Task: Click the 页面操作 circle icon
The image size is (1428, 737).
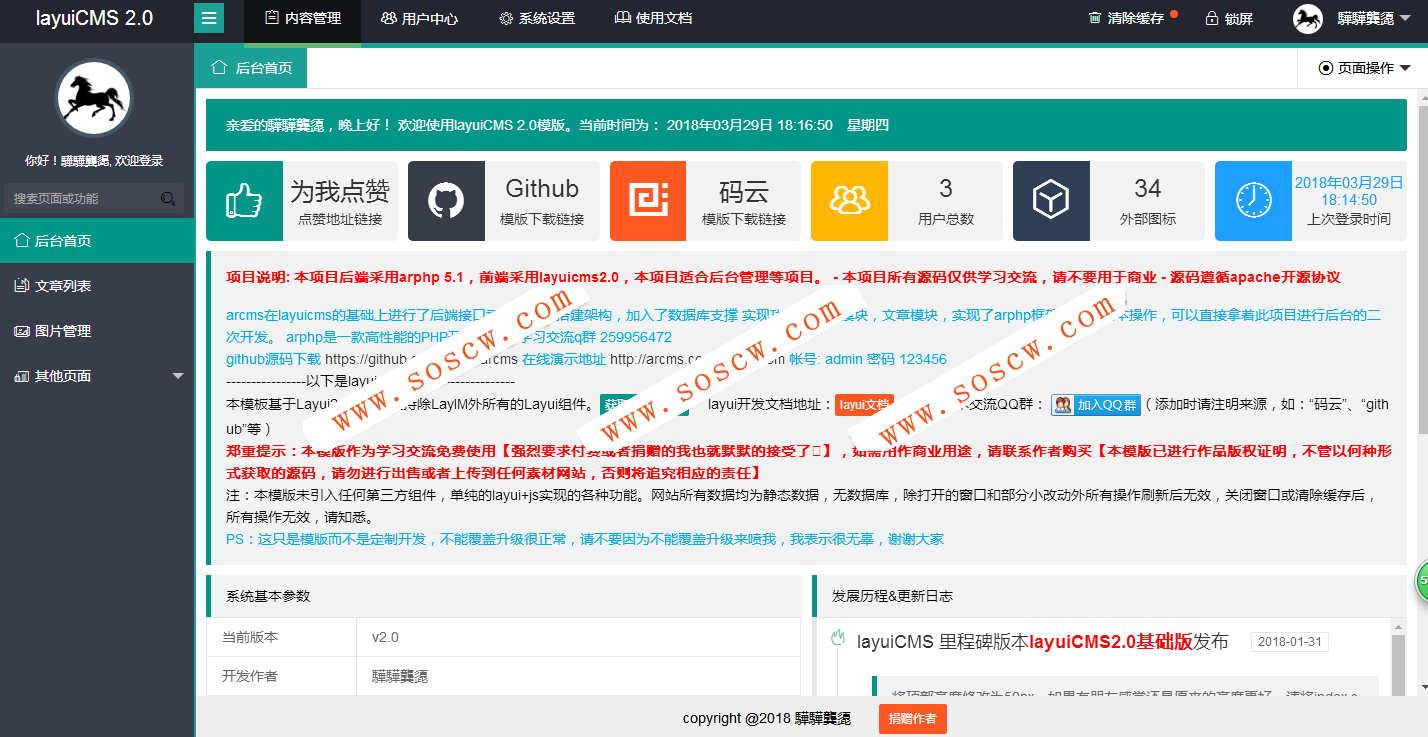Action: point(1326,68)
